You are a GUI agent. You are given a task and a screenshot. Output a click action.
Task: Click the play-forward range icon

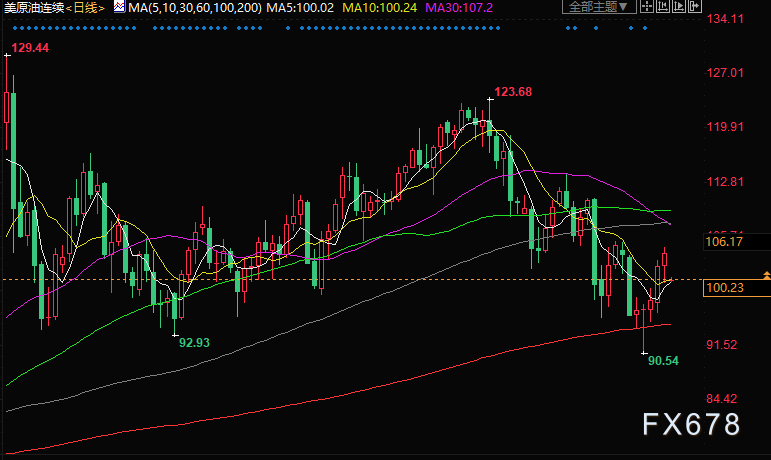click(679, 6)
